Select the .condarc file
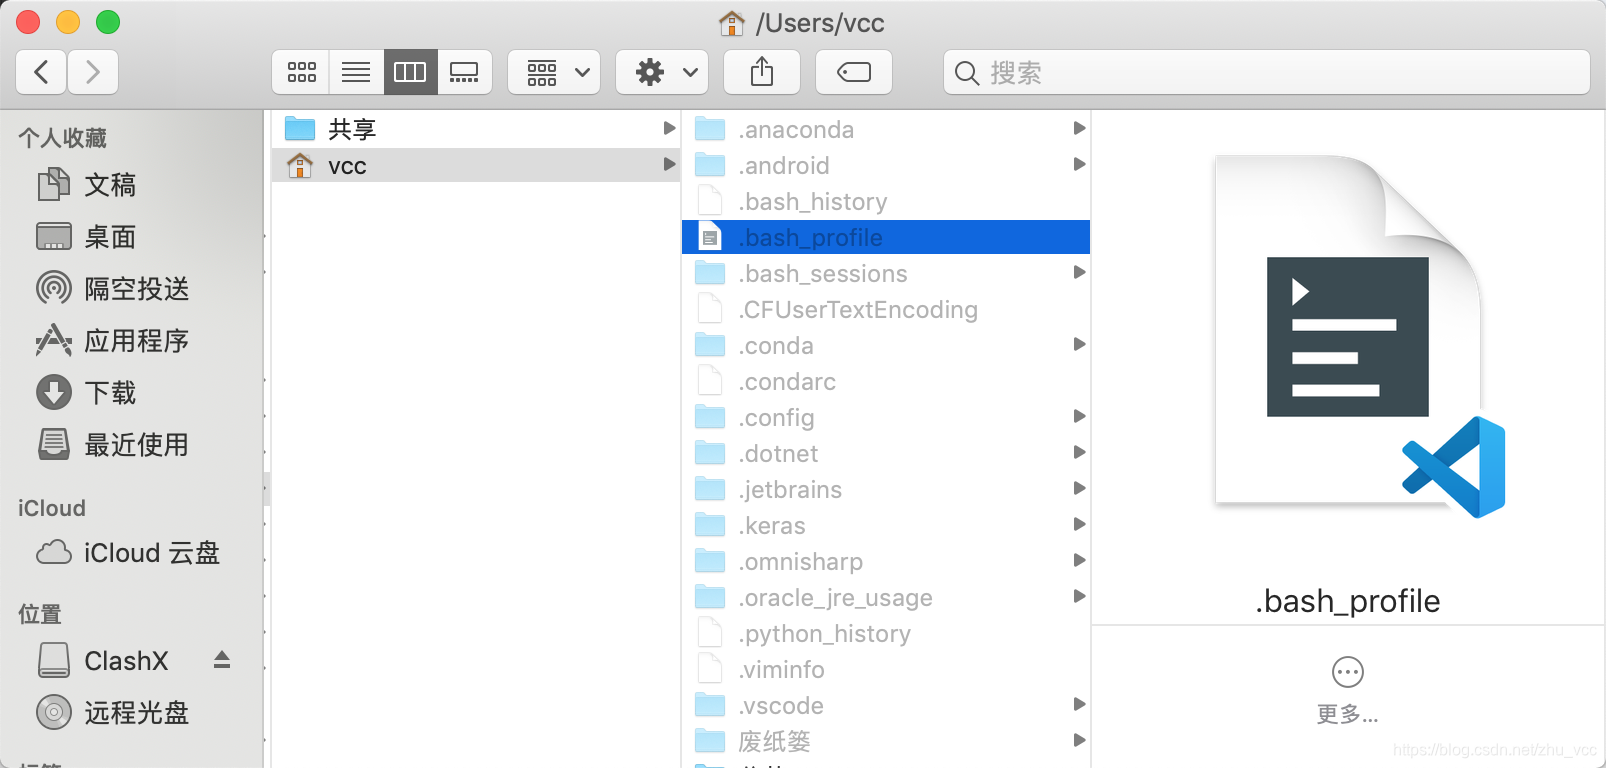The width and height of the screenshot is (1606, 768). click(886, 381)
